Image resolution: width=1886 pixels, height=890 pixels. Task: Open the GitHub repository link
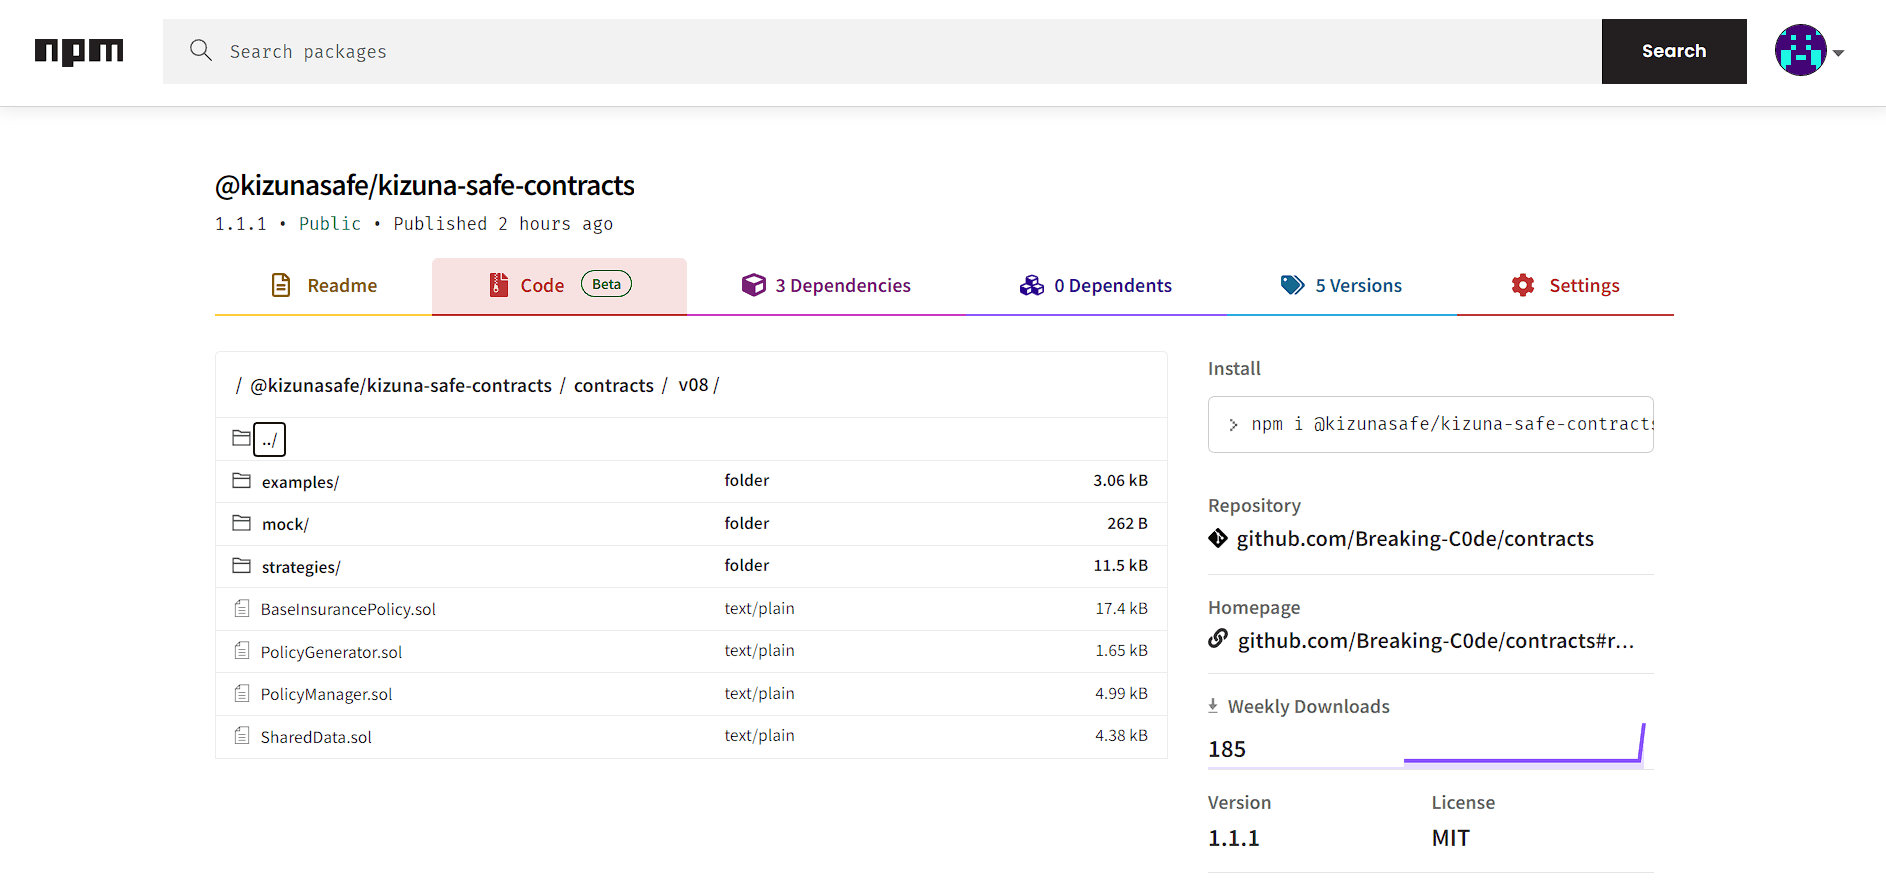tap(1415, 539)
